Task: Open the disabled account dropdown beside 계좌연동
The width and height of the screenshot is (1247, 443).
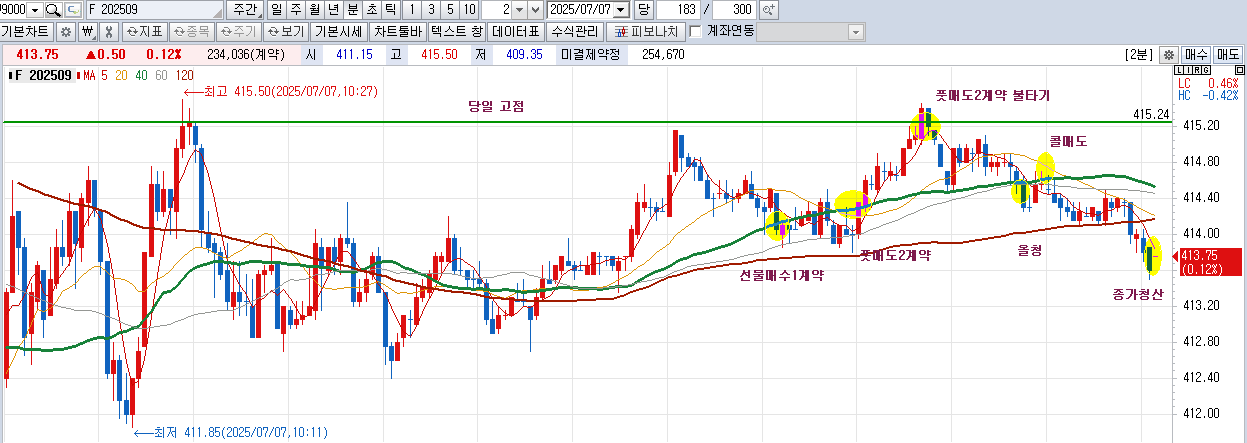Action: tap(855, 31)
